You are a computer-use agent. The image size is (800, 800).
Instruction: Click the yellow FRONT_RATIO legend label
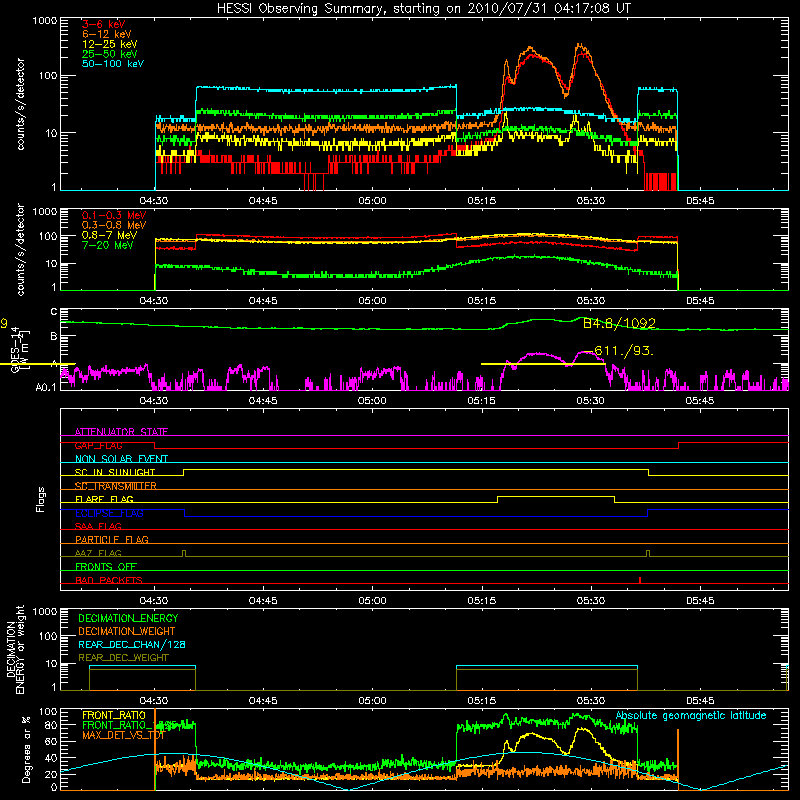coord(114,715)
